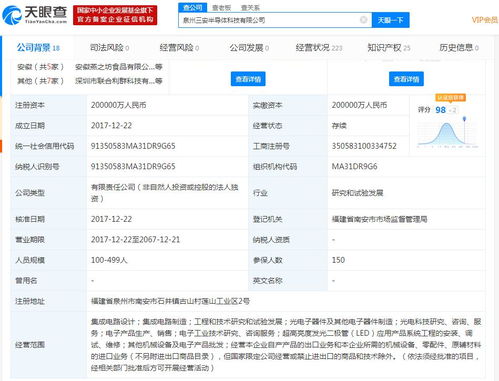Click the 其他(共7家) region label
This screenshot has width=499, height=381.
click(x=40, y=81)
